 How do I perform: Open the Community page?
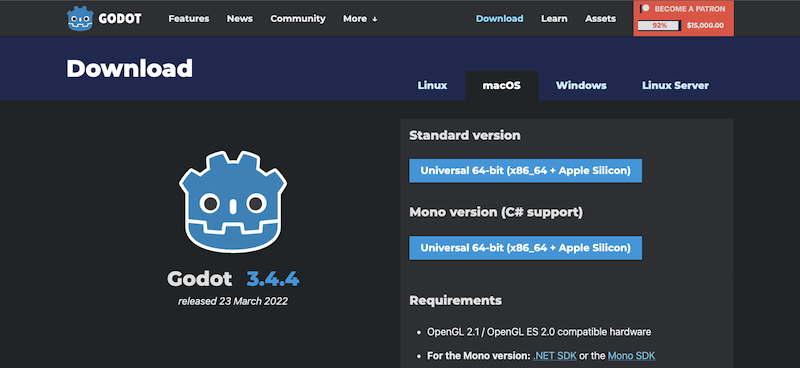pyautogui.click(x=298, y=18)
